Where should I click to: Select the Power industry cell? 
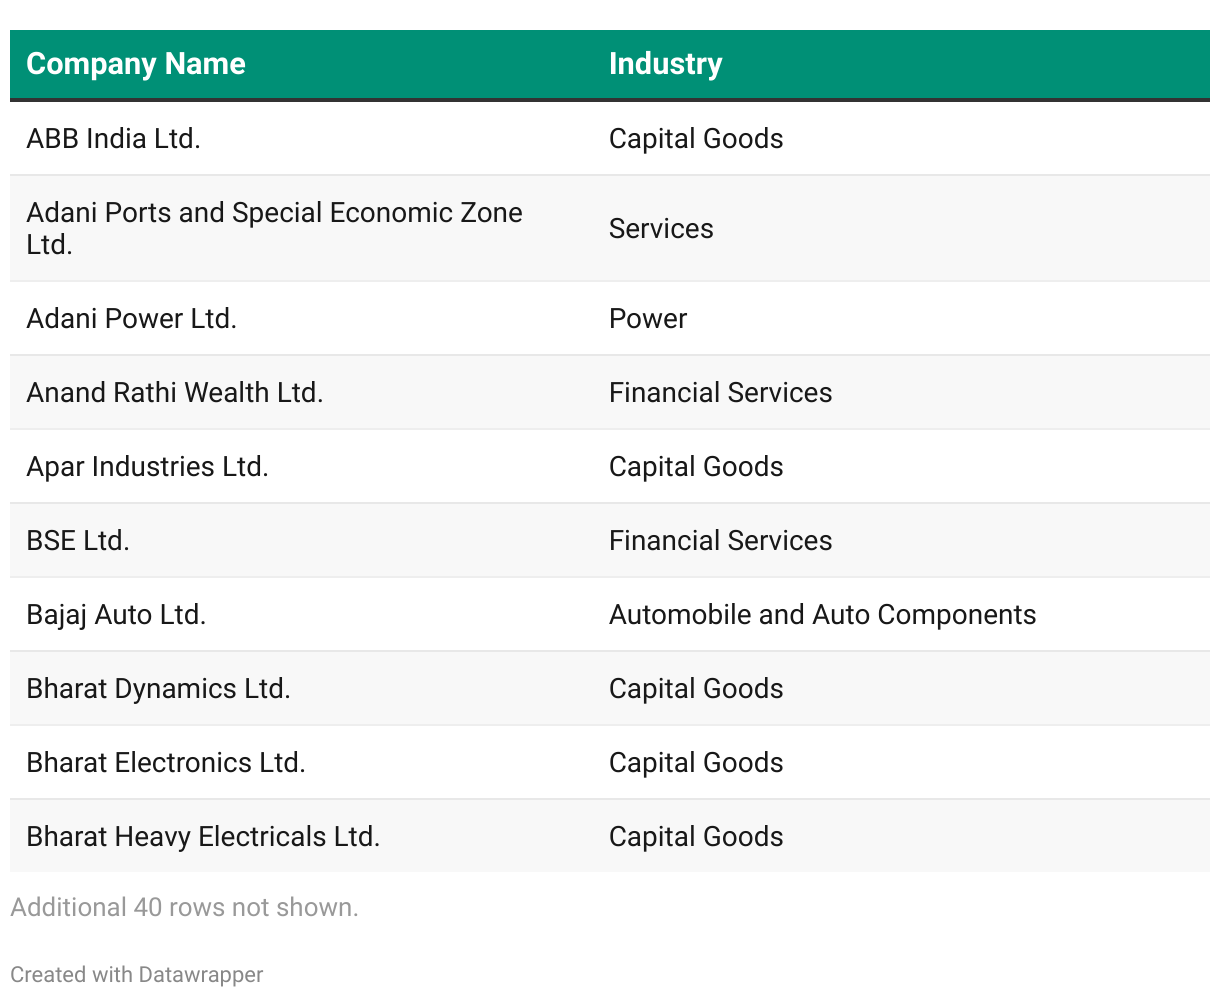pyautogui.click(x=648, y=318)
